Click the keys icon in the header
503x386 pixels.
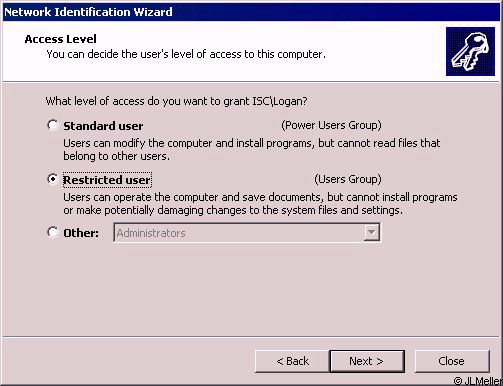point(470,52)
